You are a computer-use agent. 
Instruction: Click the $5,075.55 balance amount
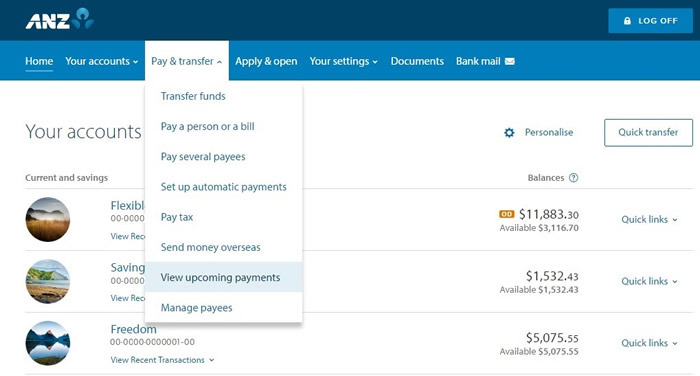552,338
